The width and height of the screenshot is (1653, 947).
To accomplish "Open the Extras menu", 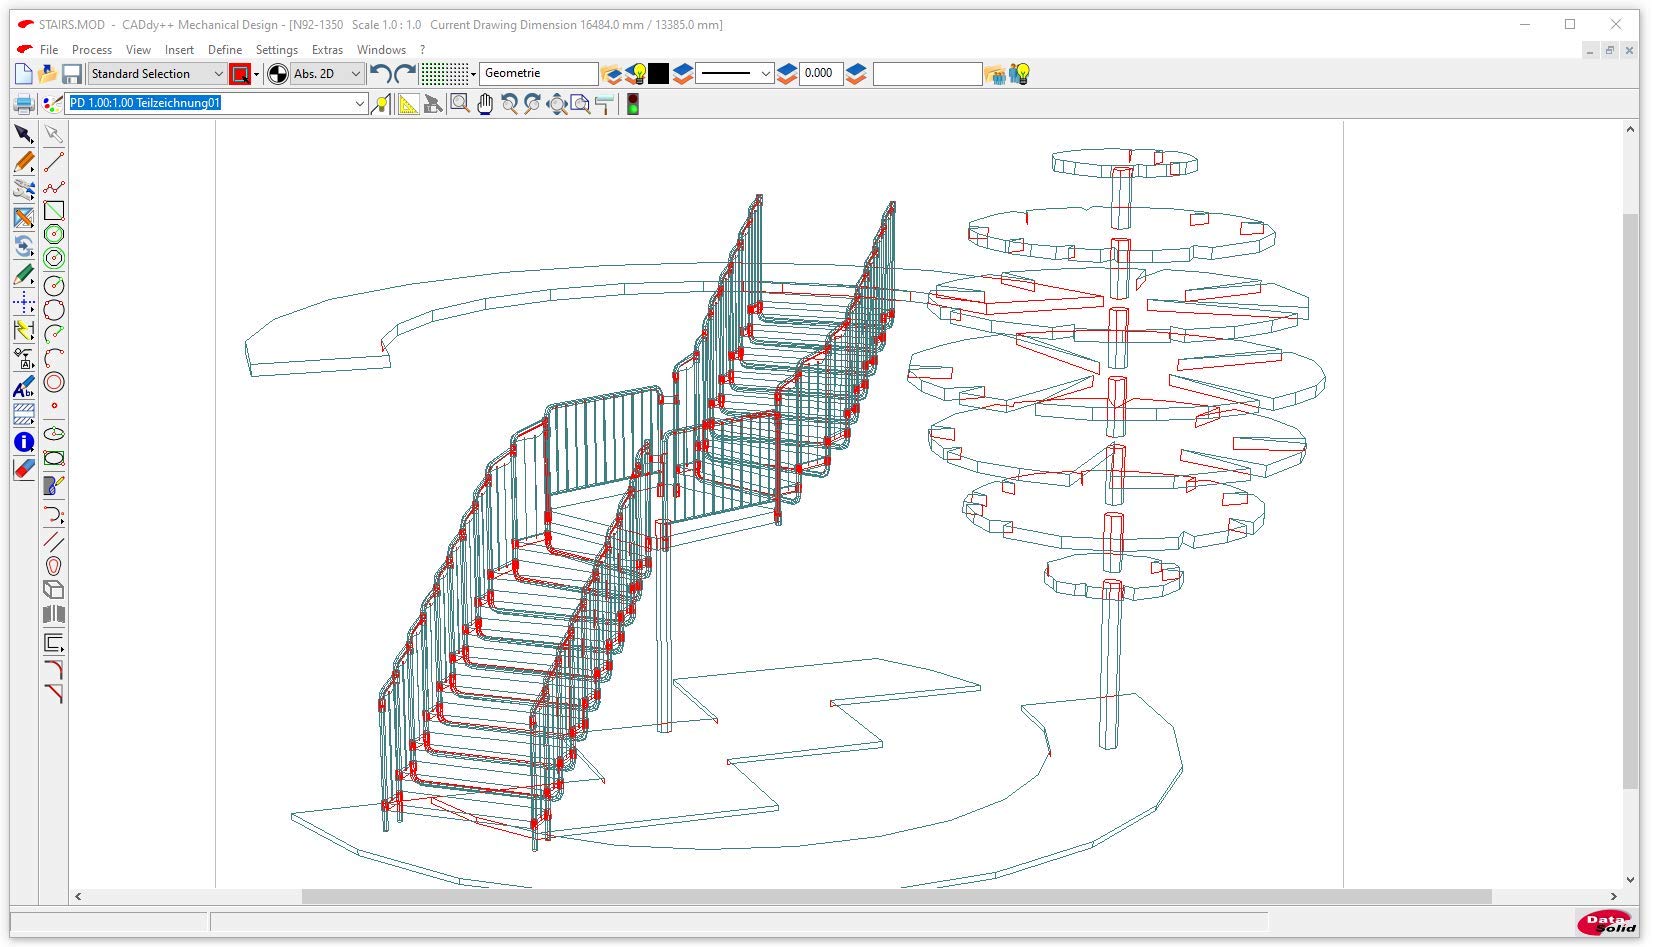I will [327, 49].
